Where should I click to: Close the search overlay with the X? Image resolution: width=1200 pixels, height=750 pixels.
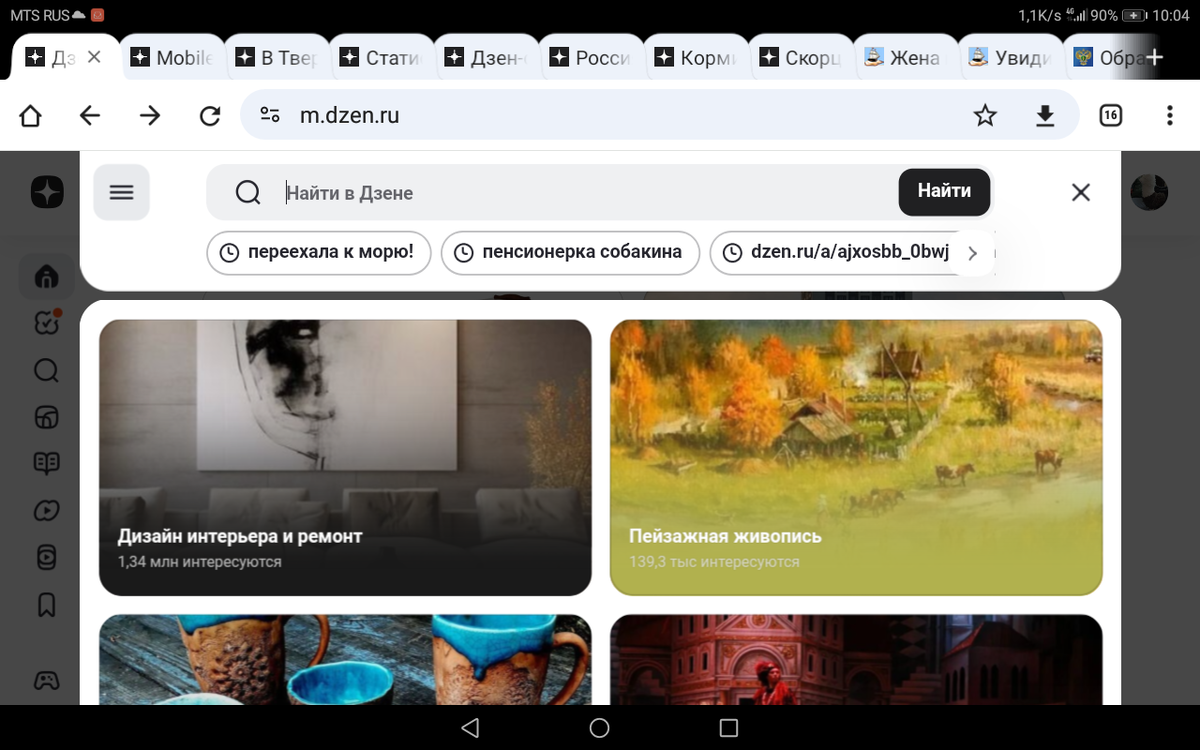[x=1081, y=192]
